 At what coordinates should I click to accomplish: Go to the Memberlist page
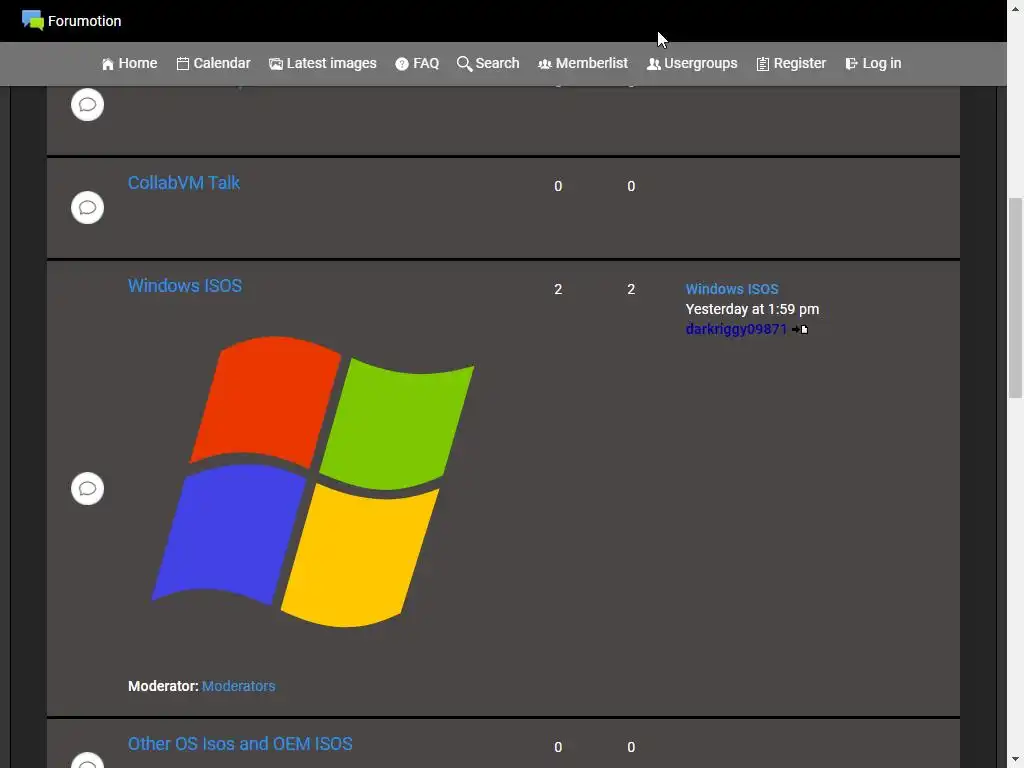tap(583, 63)
